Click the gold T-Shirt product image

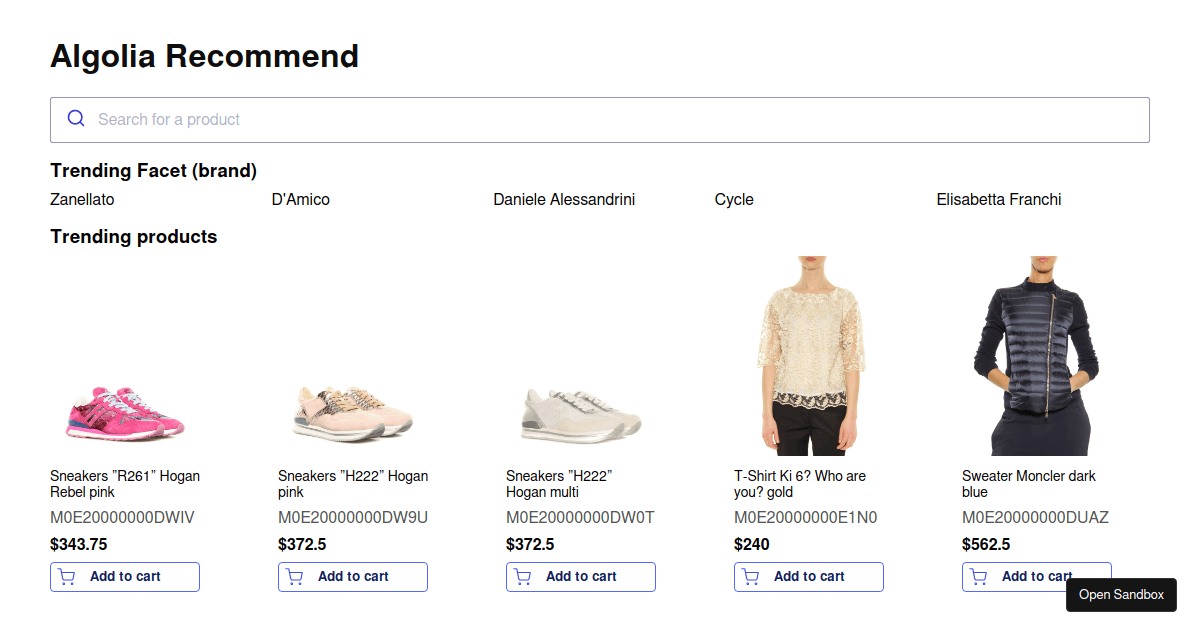(x=808, y=355)
